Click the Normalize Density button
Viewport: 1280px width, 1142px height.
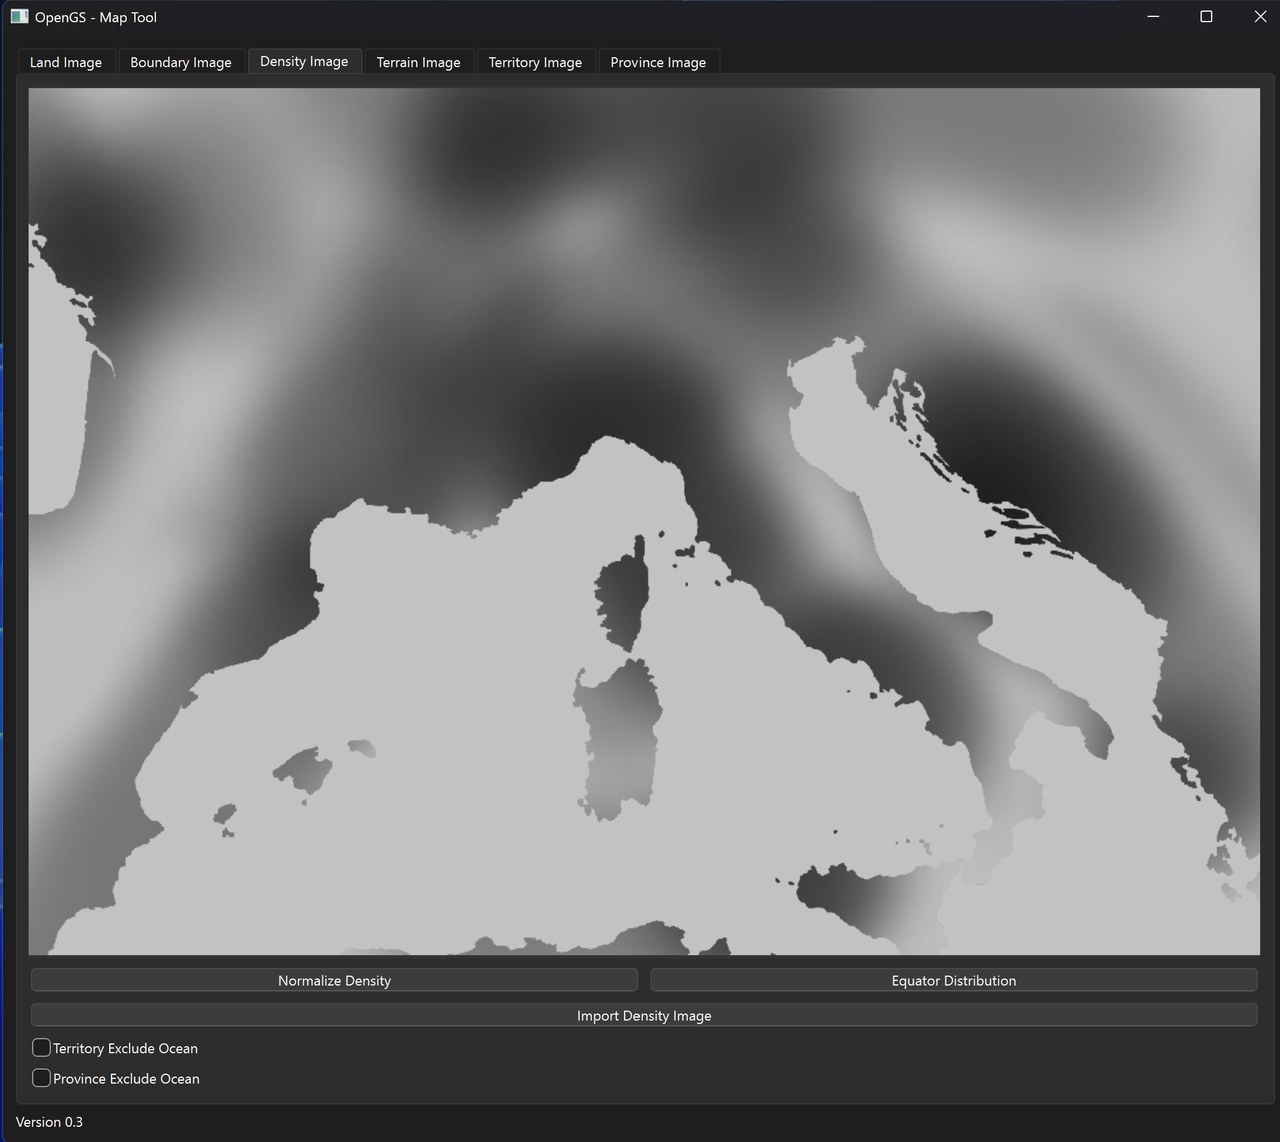(334, 980)
